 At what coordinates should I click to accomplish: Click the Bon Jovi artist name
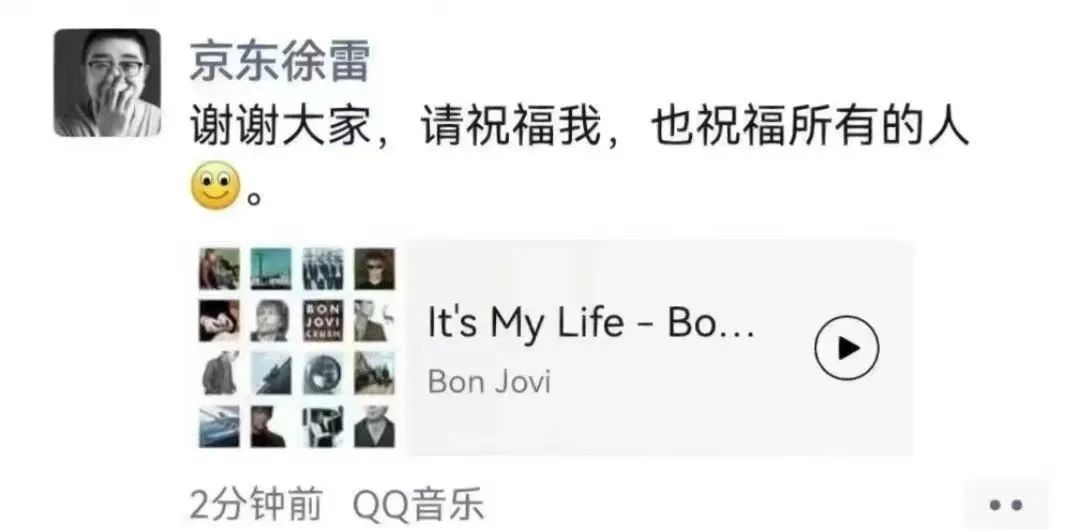coord(489,381)
